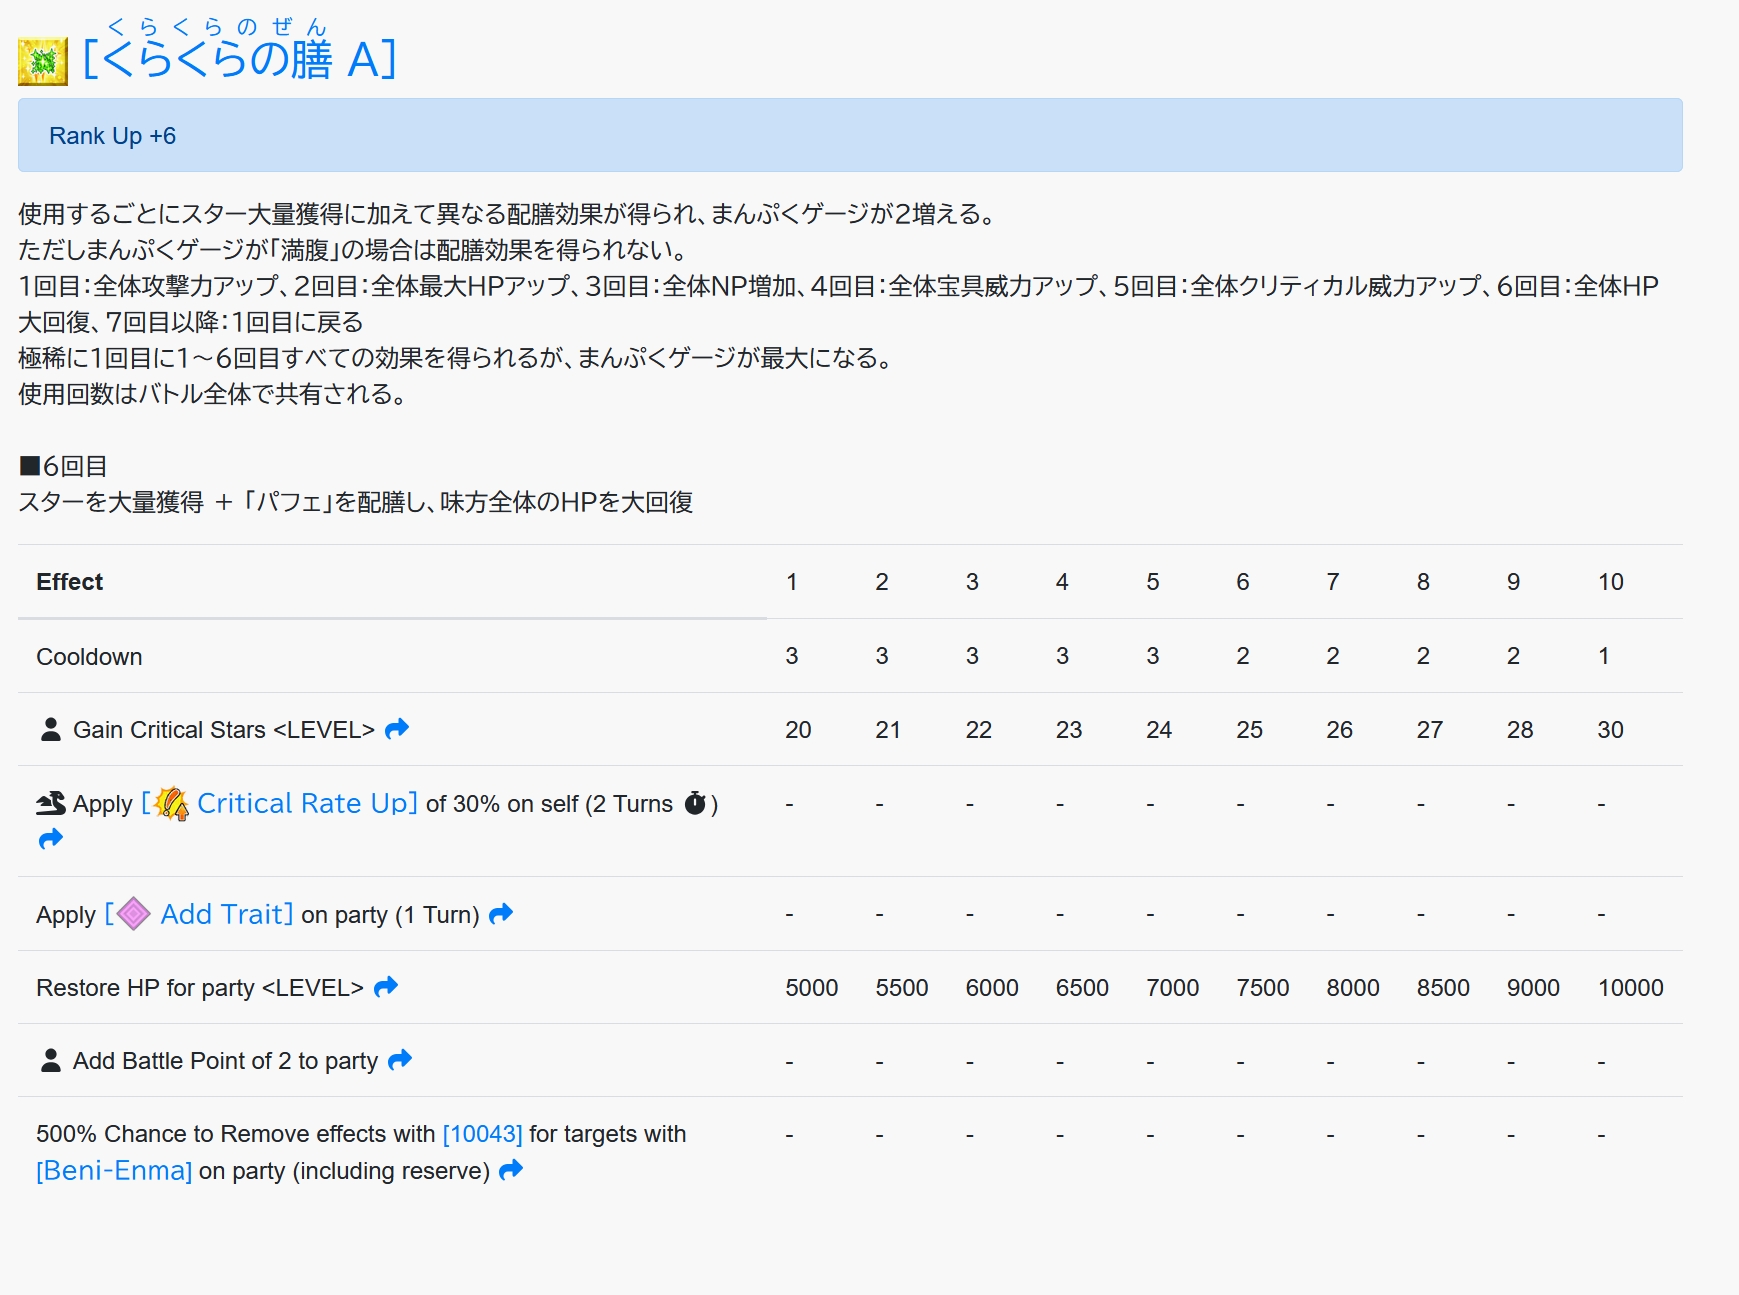This screenshot has width=1739, height=1295.
Task: Open the くらくらの膳 A skill link
Action: pyautogui.click(x=240, y=59)
